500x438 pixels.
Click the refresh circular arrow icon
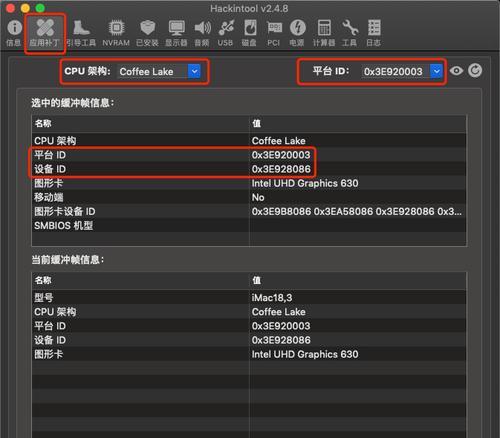click(x=475, y=71)
